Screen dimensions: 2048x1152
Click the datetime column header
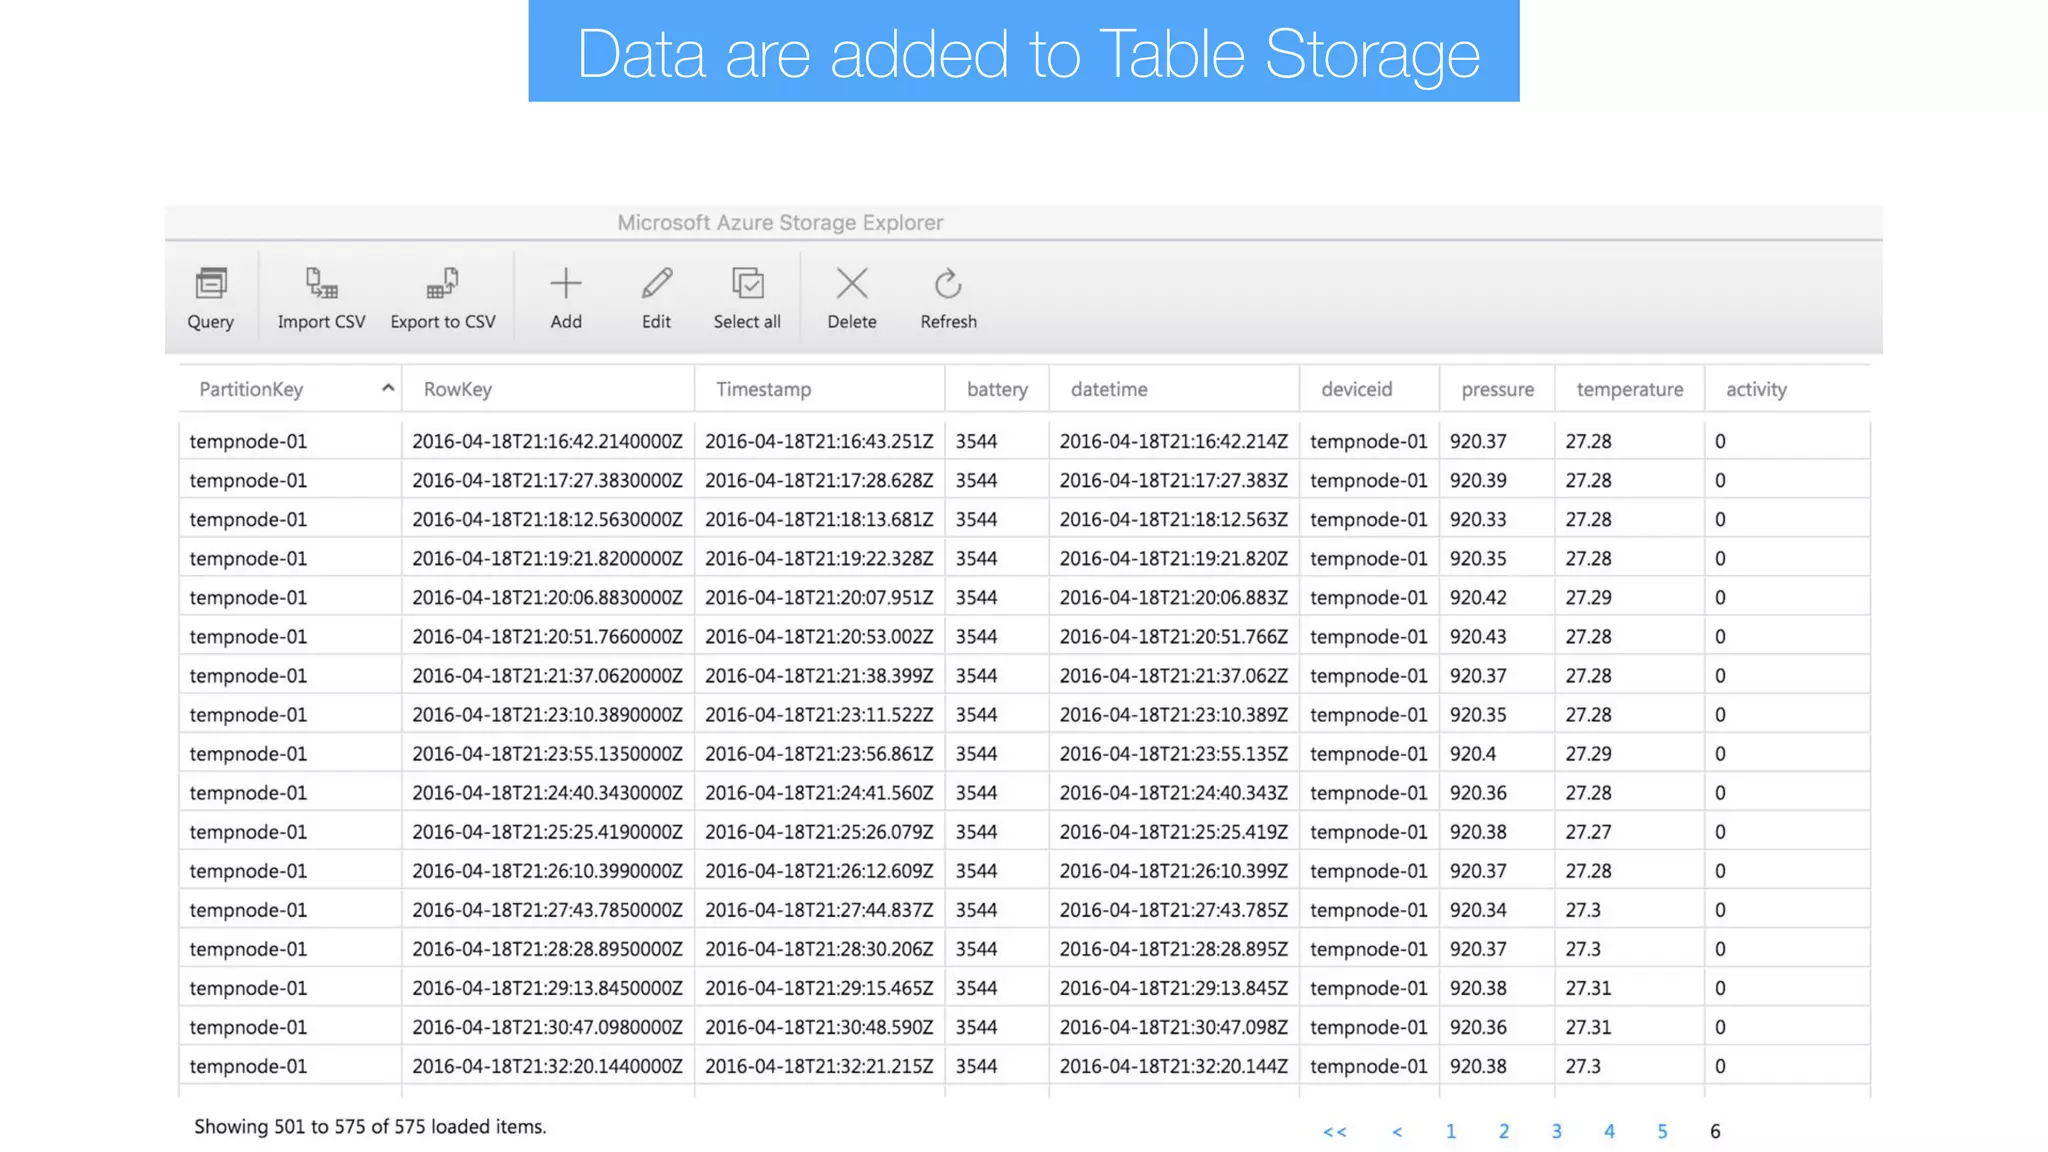pyautogui.click(x=1109, y=390)
